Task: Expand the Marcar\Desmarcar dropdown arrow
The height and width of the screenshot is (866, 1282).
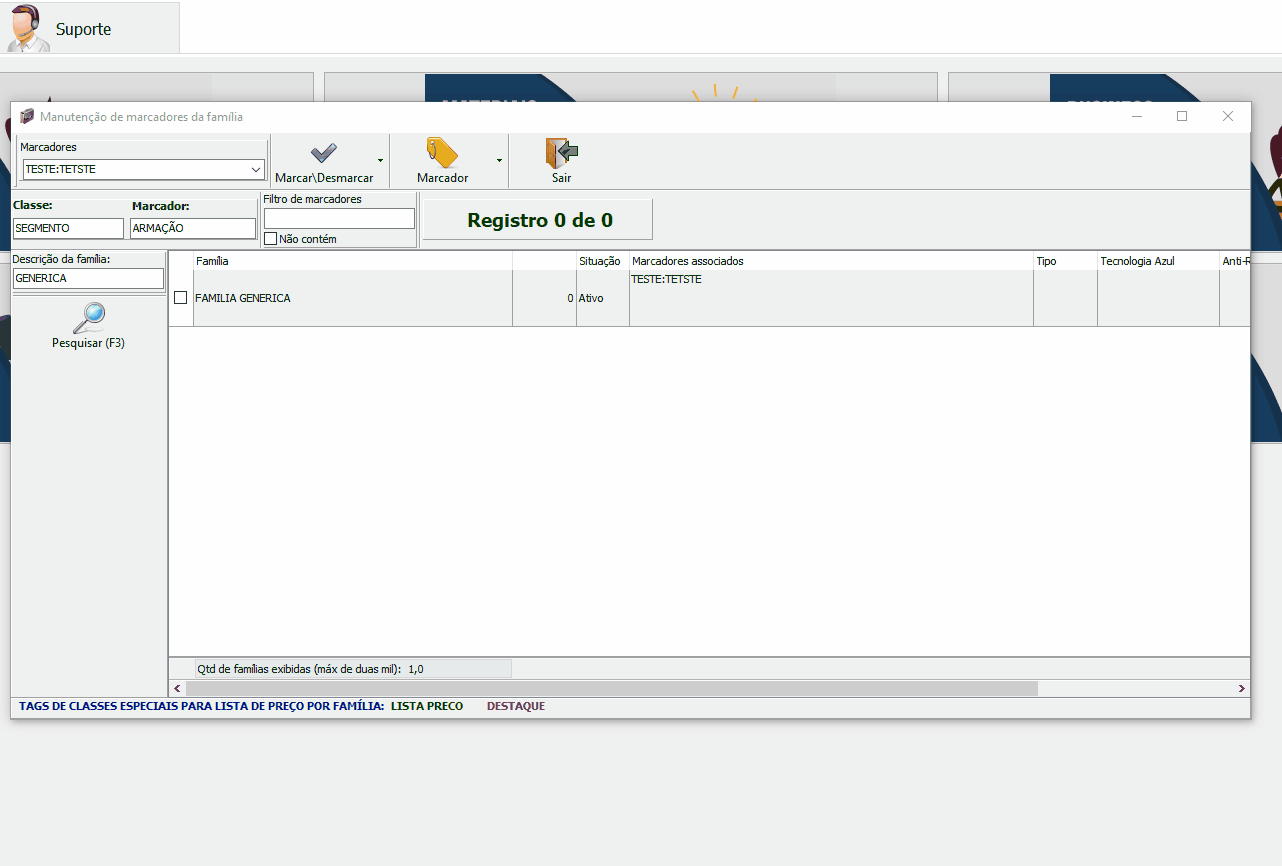Action: (x=380, y=161)
